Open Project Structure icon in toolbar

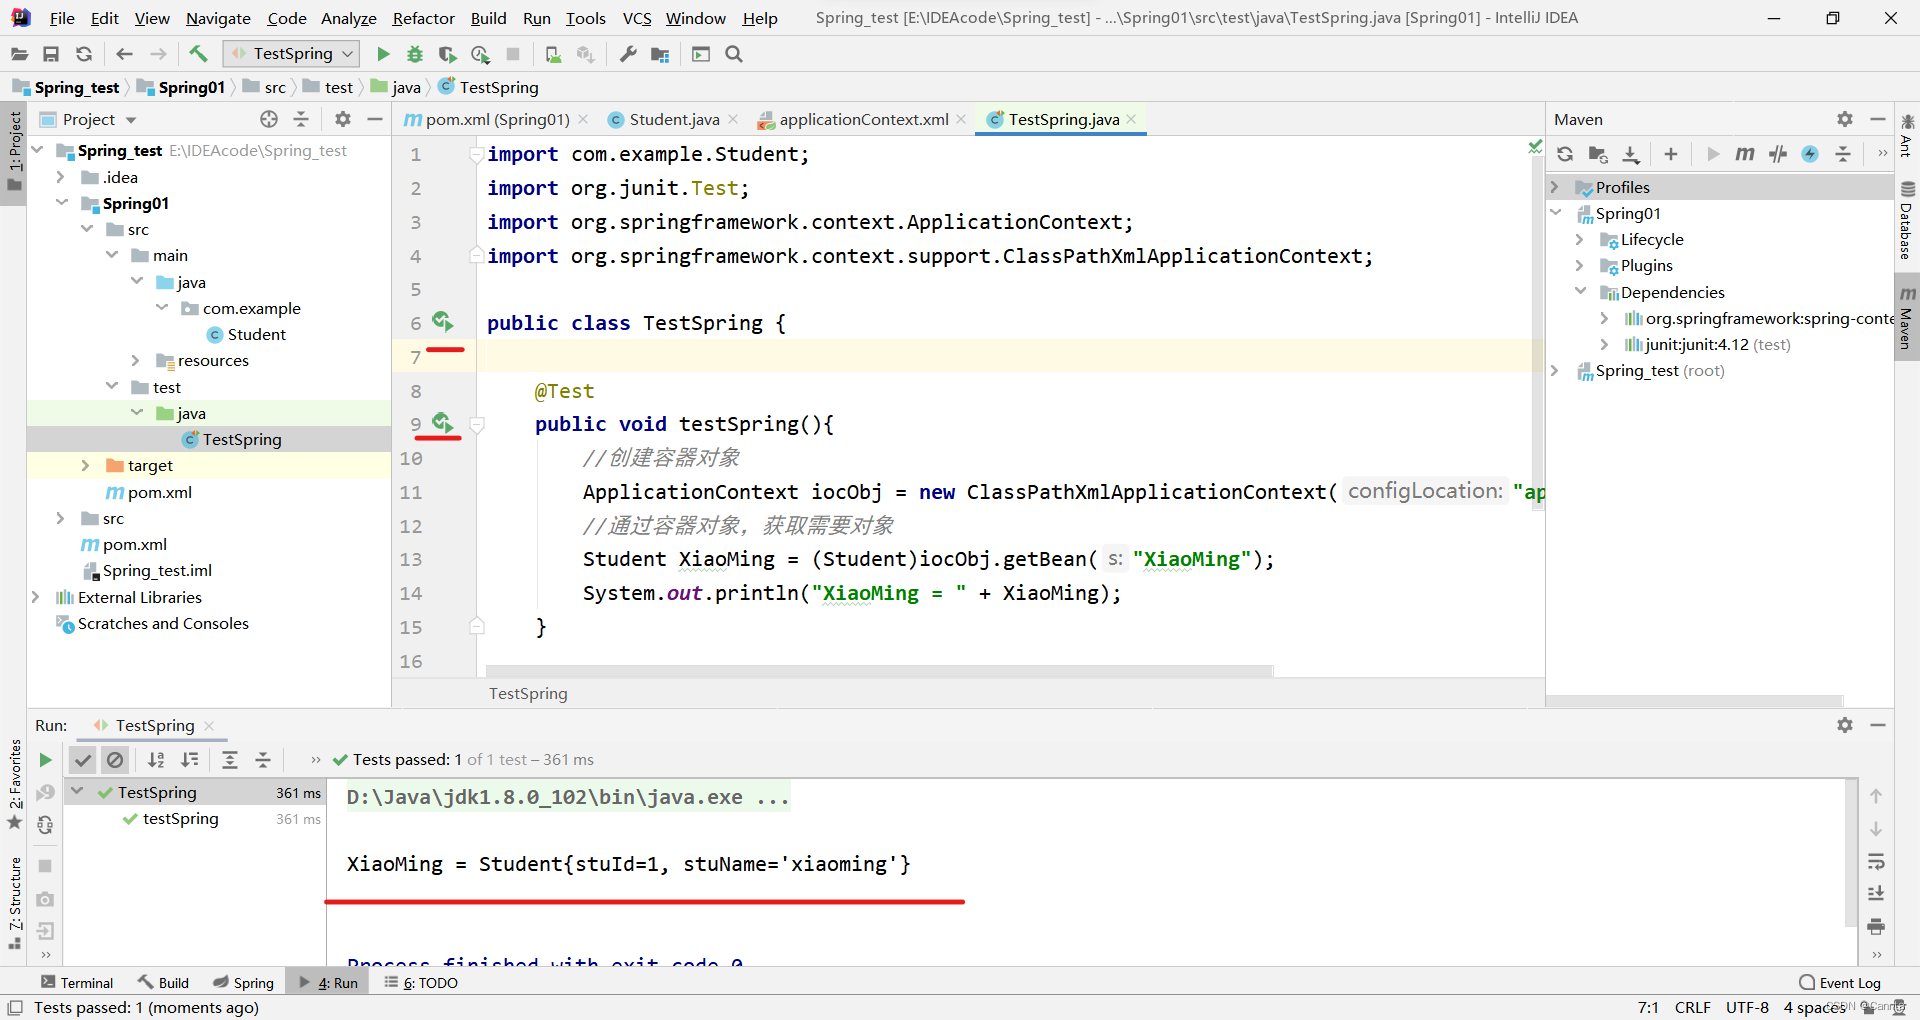(659, 54)
